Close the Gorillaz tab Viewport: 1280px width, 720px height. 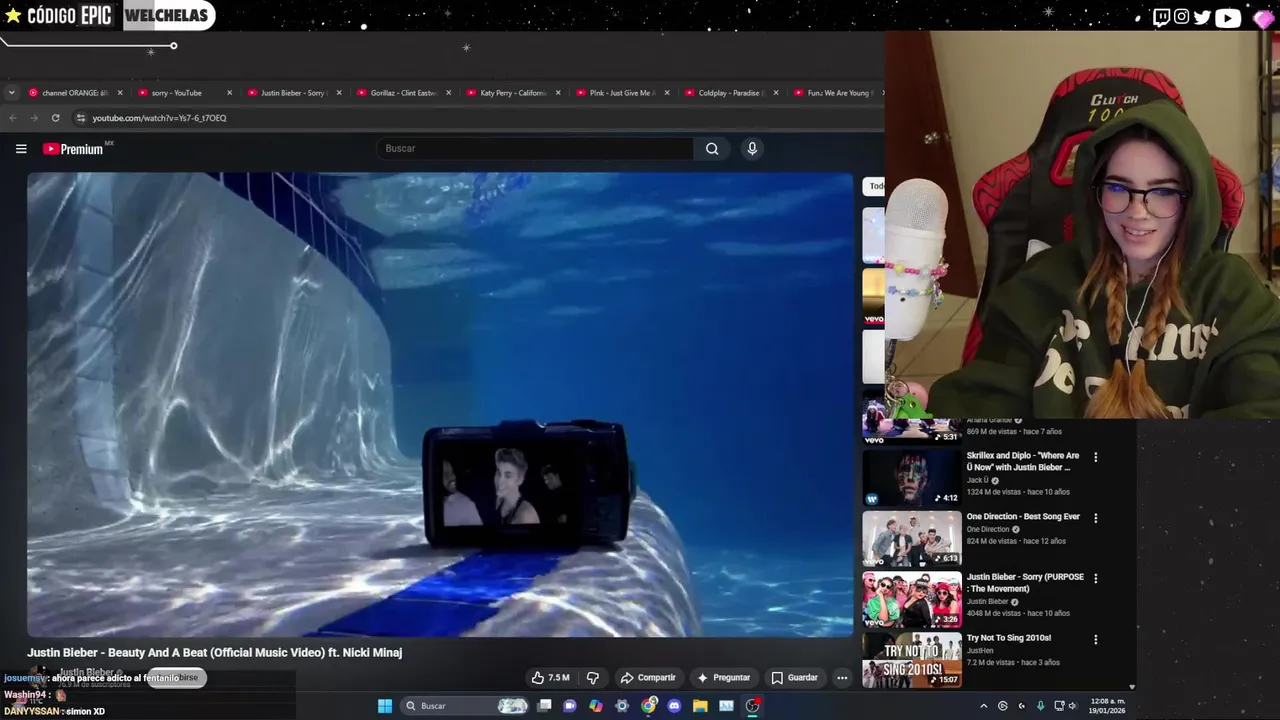click(448, 93)
